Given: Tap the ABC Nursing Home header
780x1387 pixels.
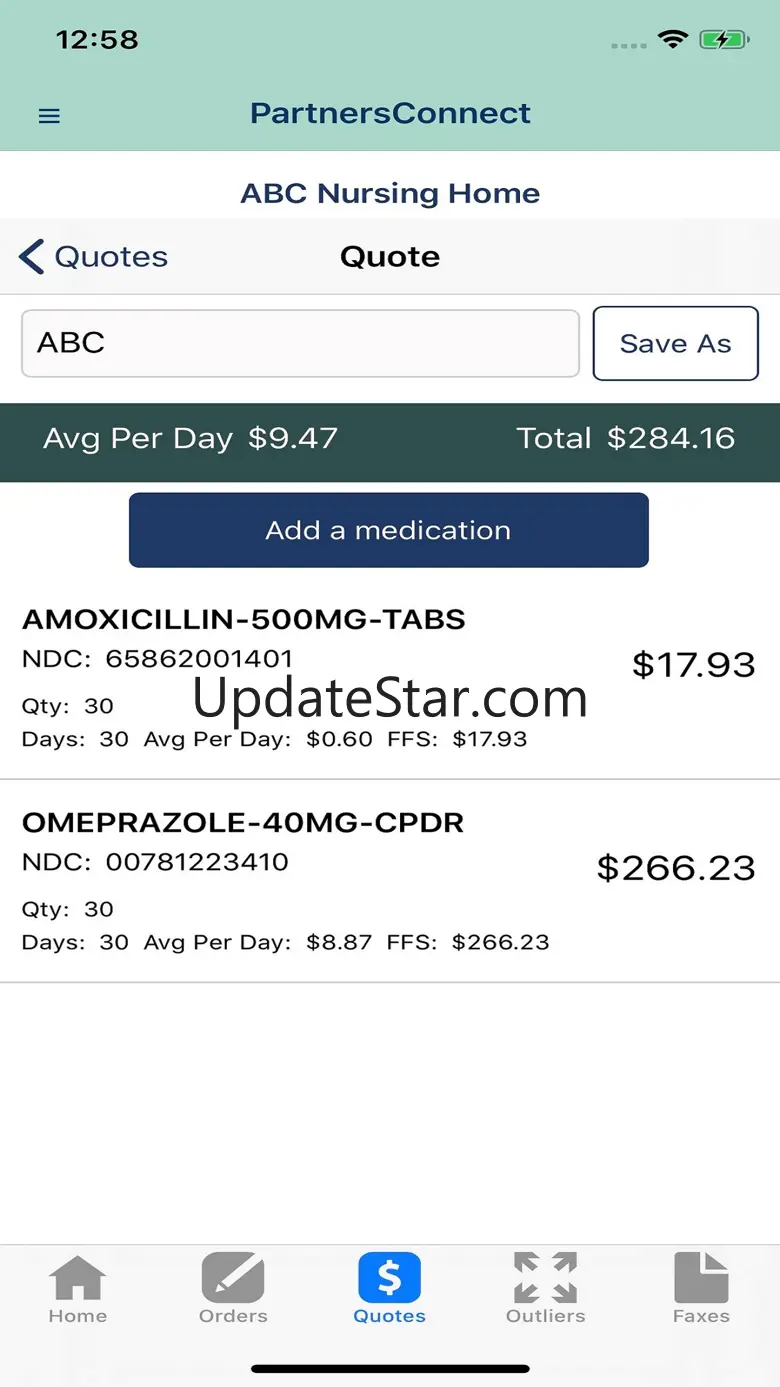Looking at the screenshot, I should (390, 193).
